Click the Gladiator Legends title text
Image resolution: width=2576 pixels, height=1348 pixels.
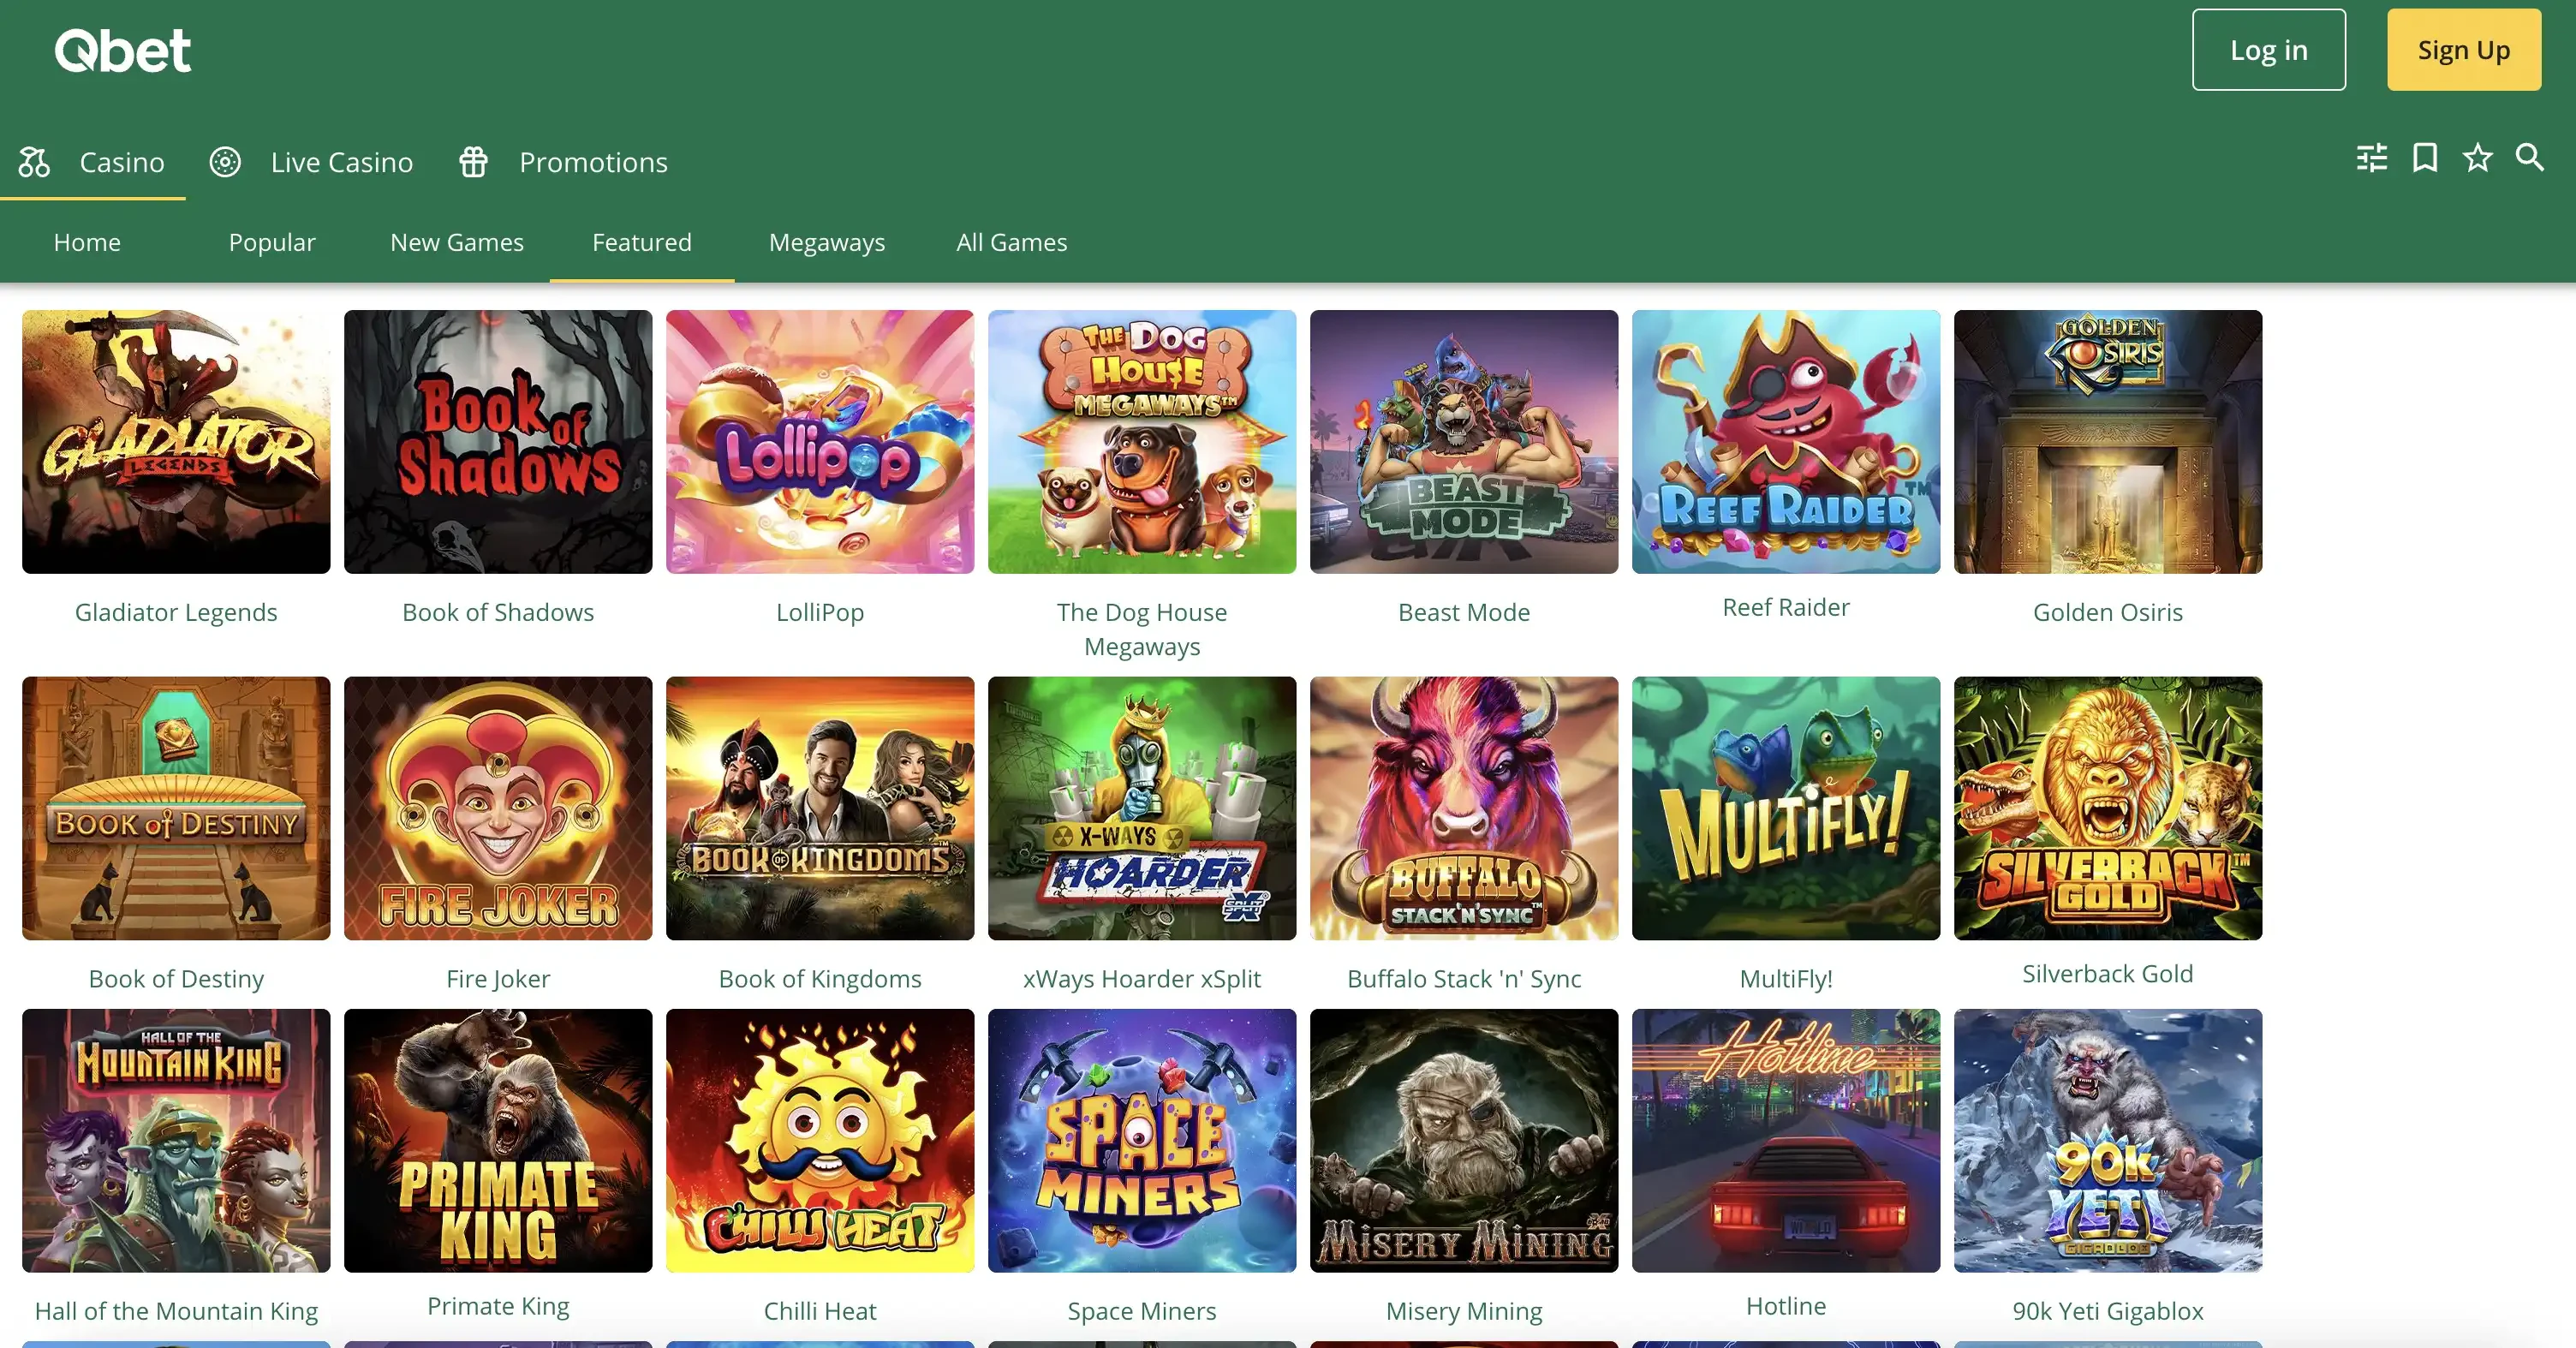coord(176,612)
